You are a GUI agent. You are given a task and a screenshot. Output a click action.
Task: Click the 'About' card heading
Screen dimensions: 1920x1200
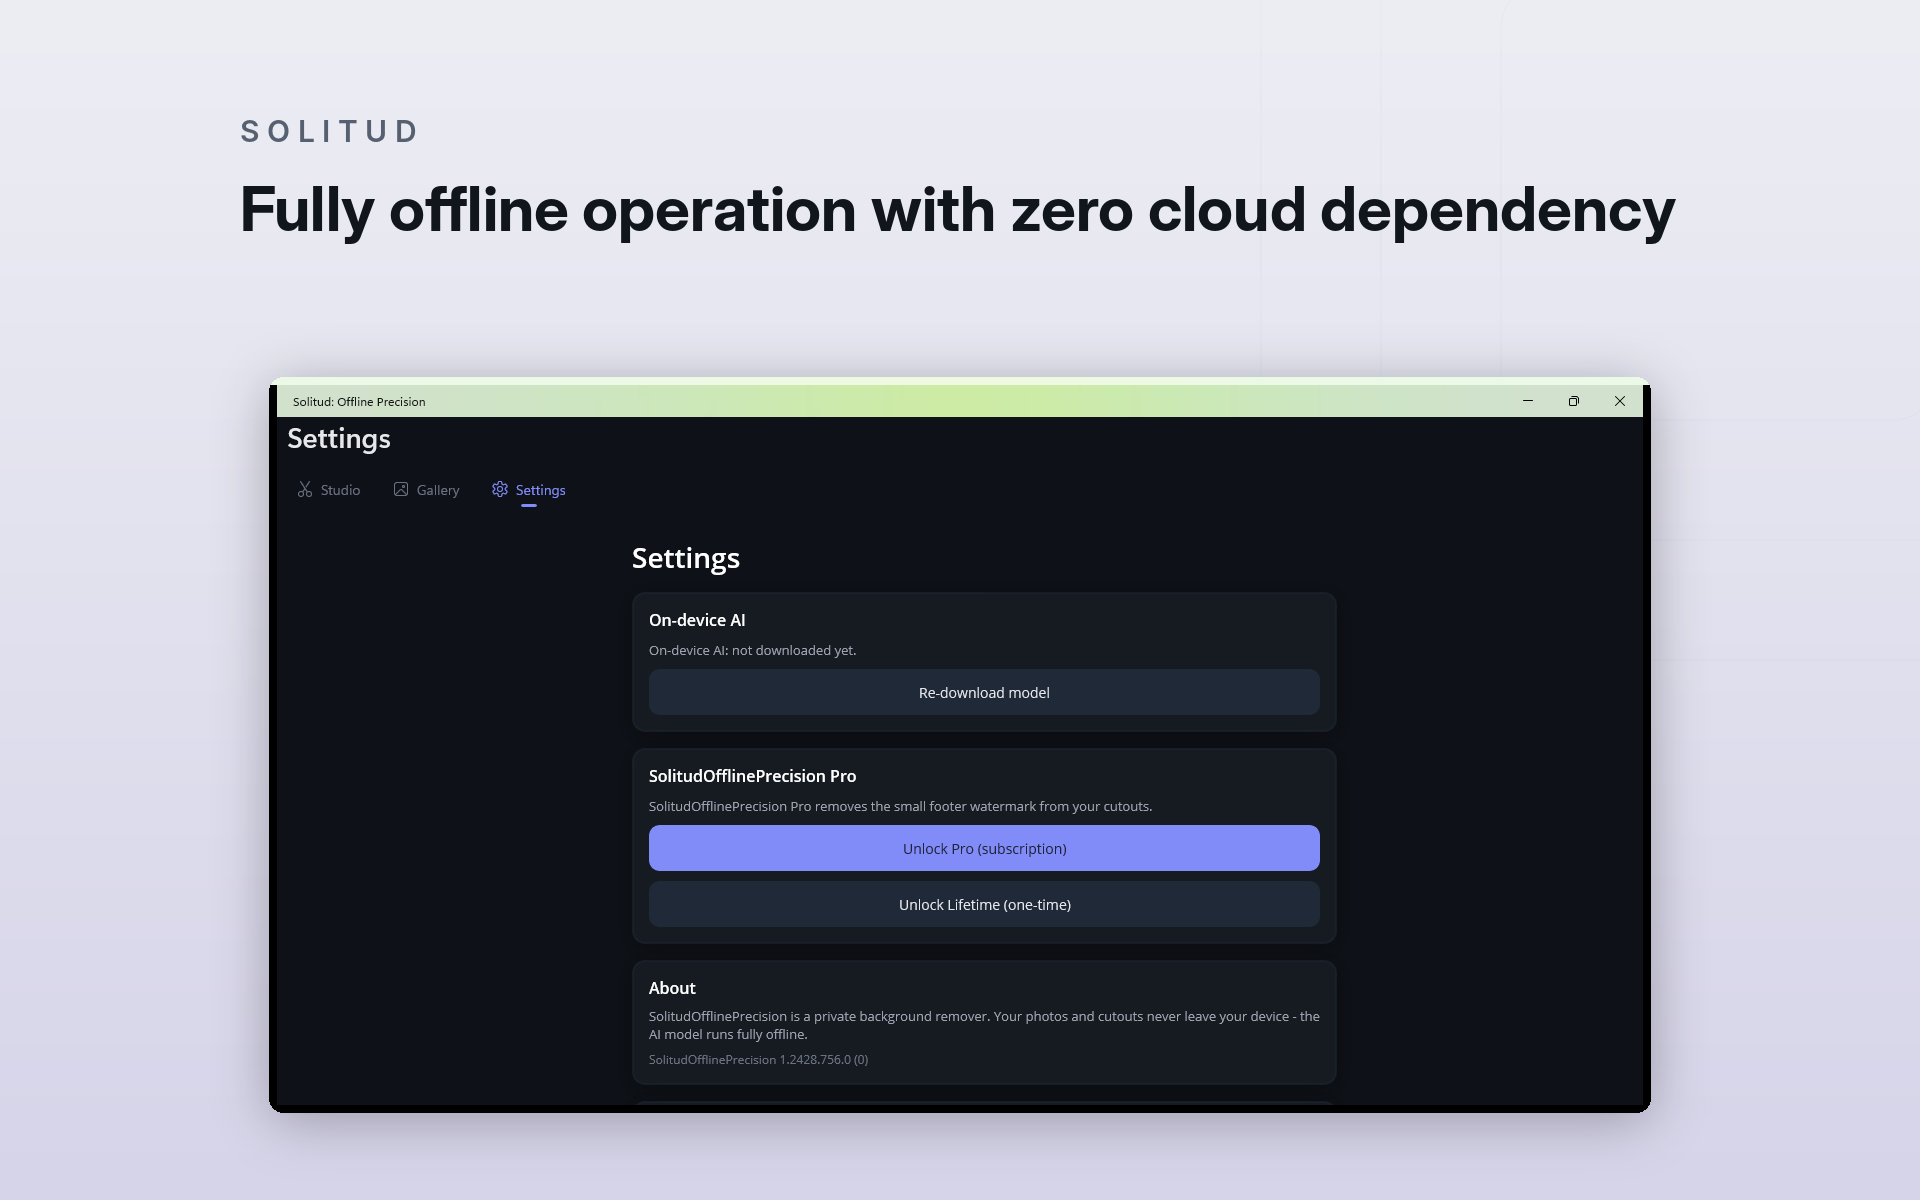672,988
